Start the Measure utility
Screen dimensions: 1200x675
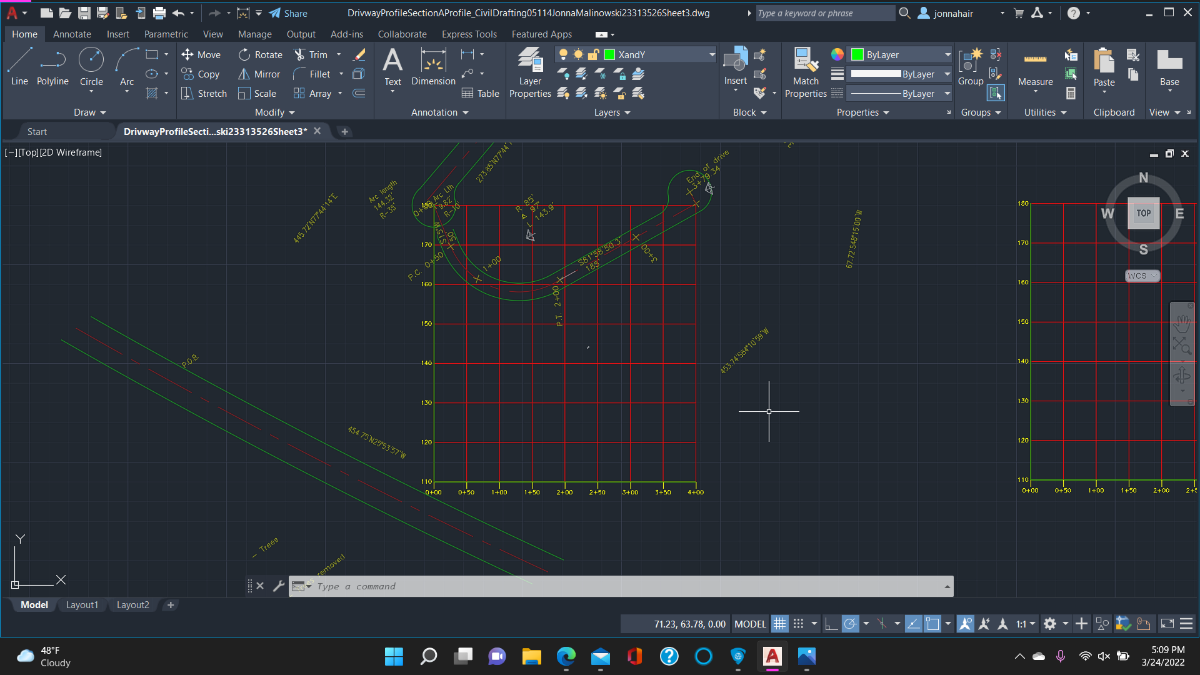point(1035,67)
